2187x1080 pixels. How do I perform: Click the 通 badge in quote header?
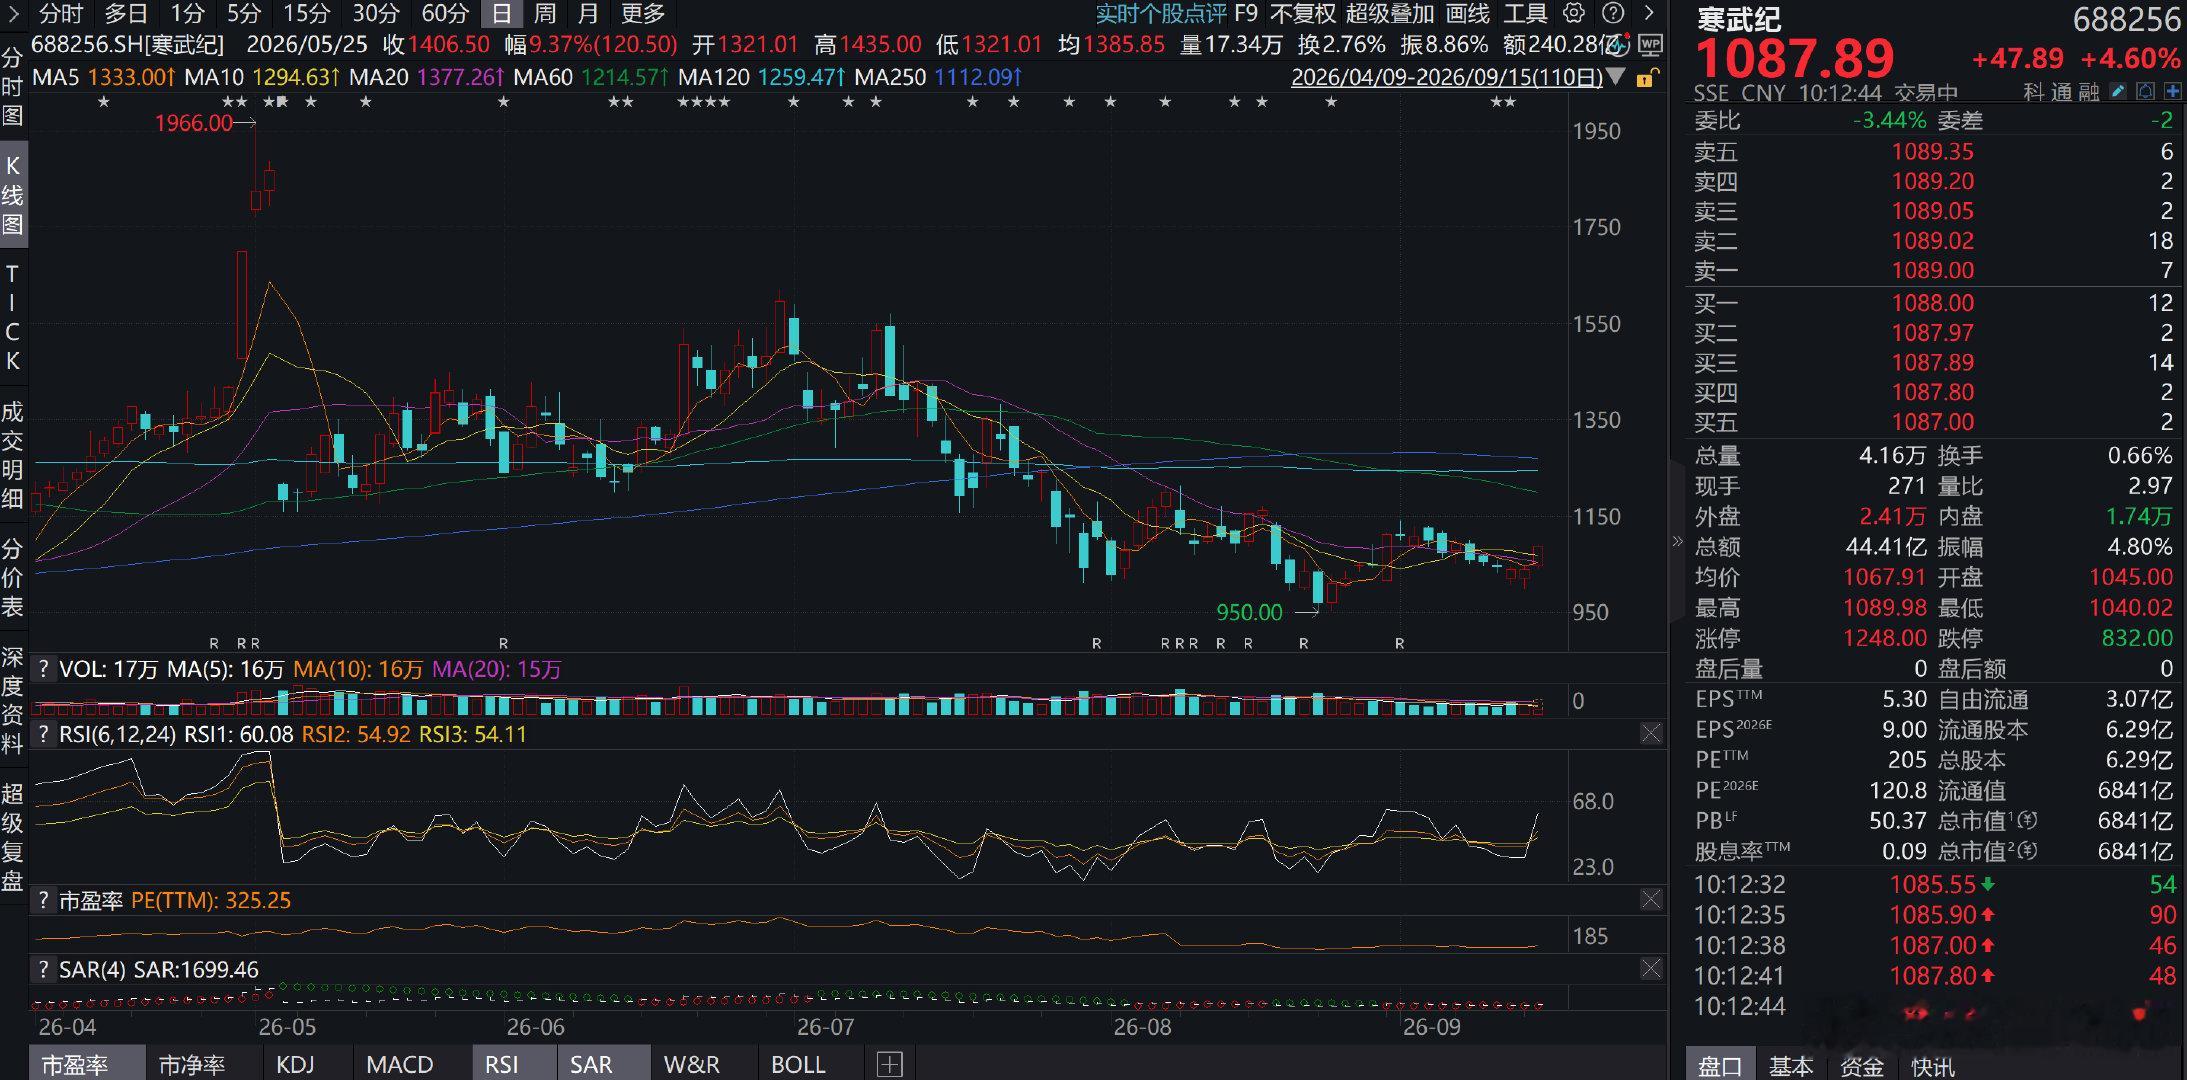pos(2061,93)
